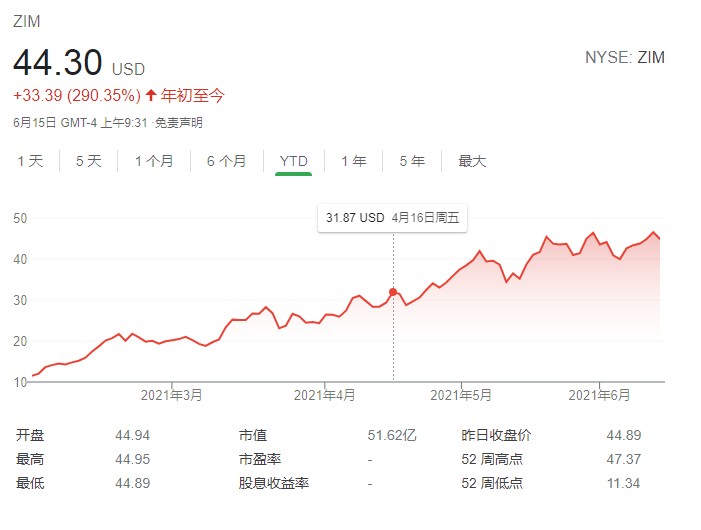Select the 5 天 time range tab
Viewport: 701px width, 530px height.
coord(89,161)
